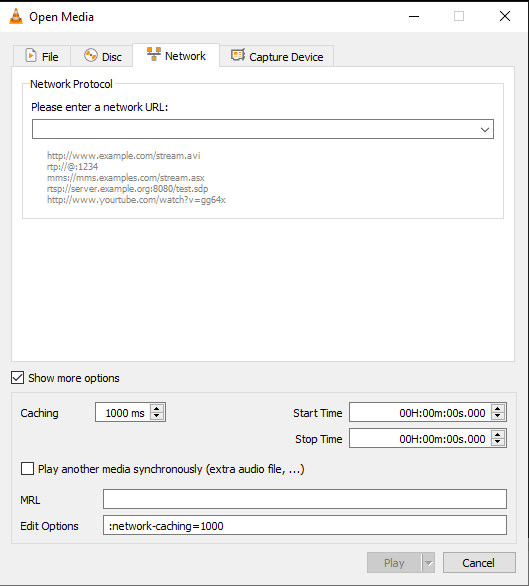
Task: Click the rtsp://server.example.org:8080/test.sdp example text
Action: tap(127, 188)
